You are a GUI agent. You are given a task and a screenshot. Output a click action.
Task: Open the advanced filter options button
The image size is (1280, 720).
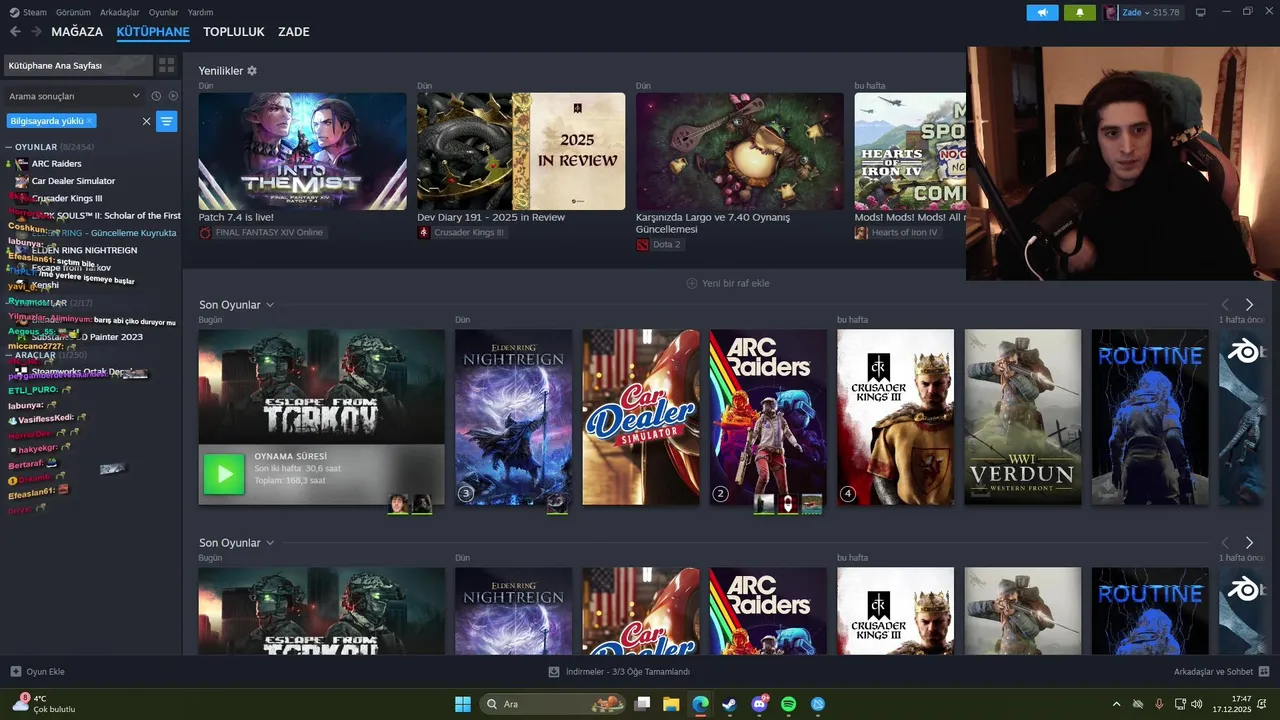point(166,121)
